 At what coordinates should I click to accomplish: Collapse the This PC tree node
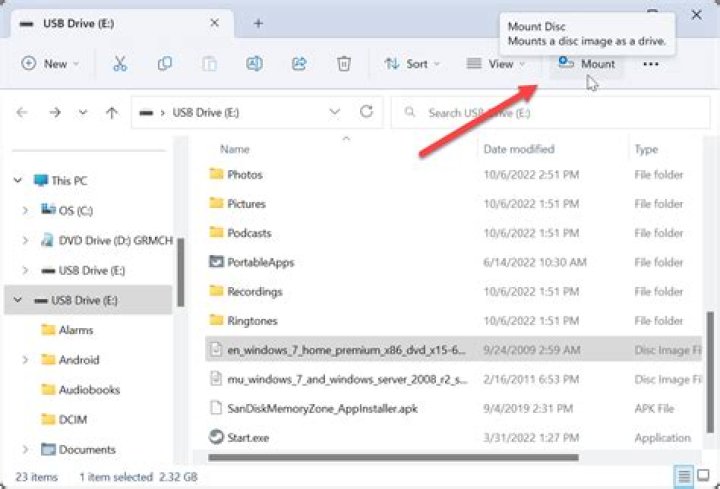[x=17, y=181]
